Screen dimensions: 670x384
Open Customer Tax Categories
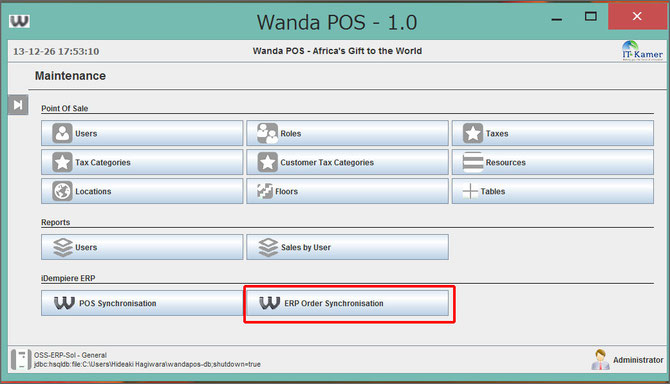coord(347,162)
